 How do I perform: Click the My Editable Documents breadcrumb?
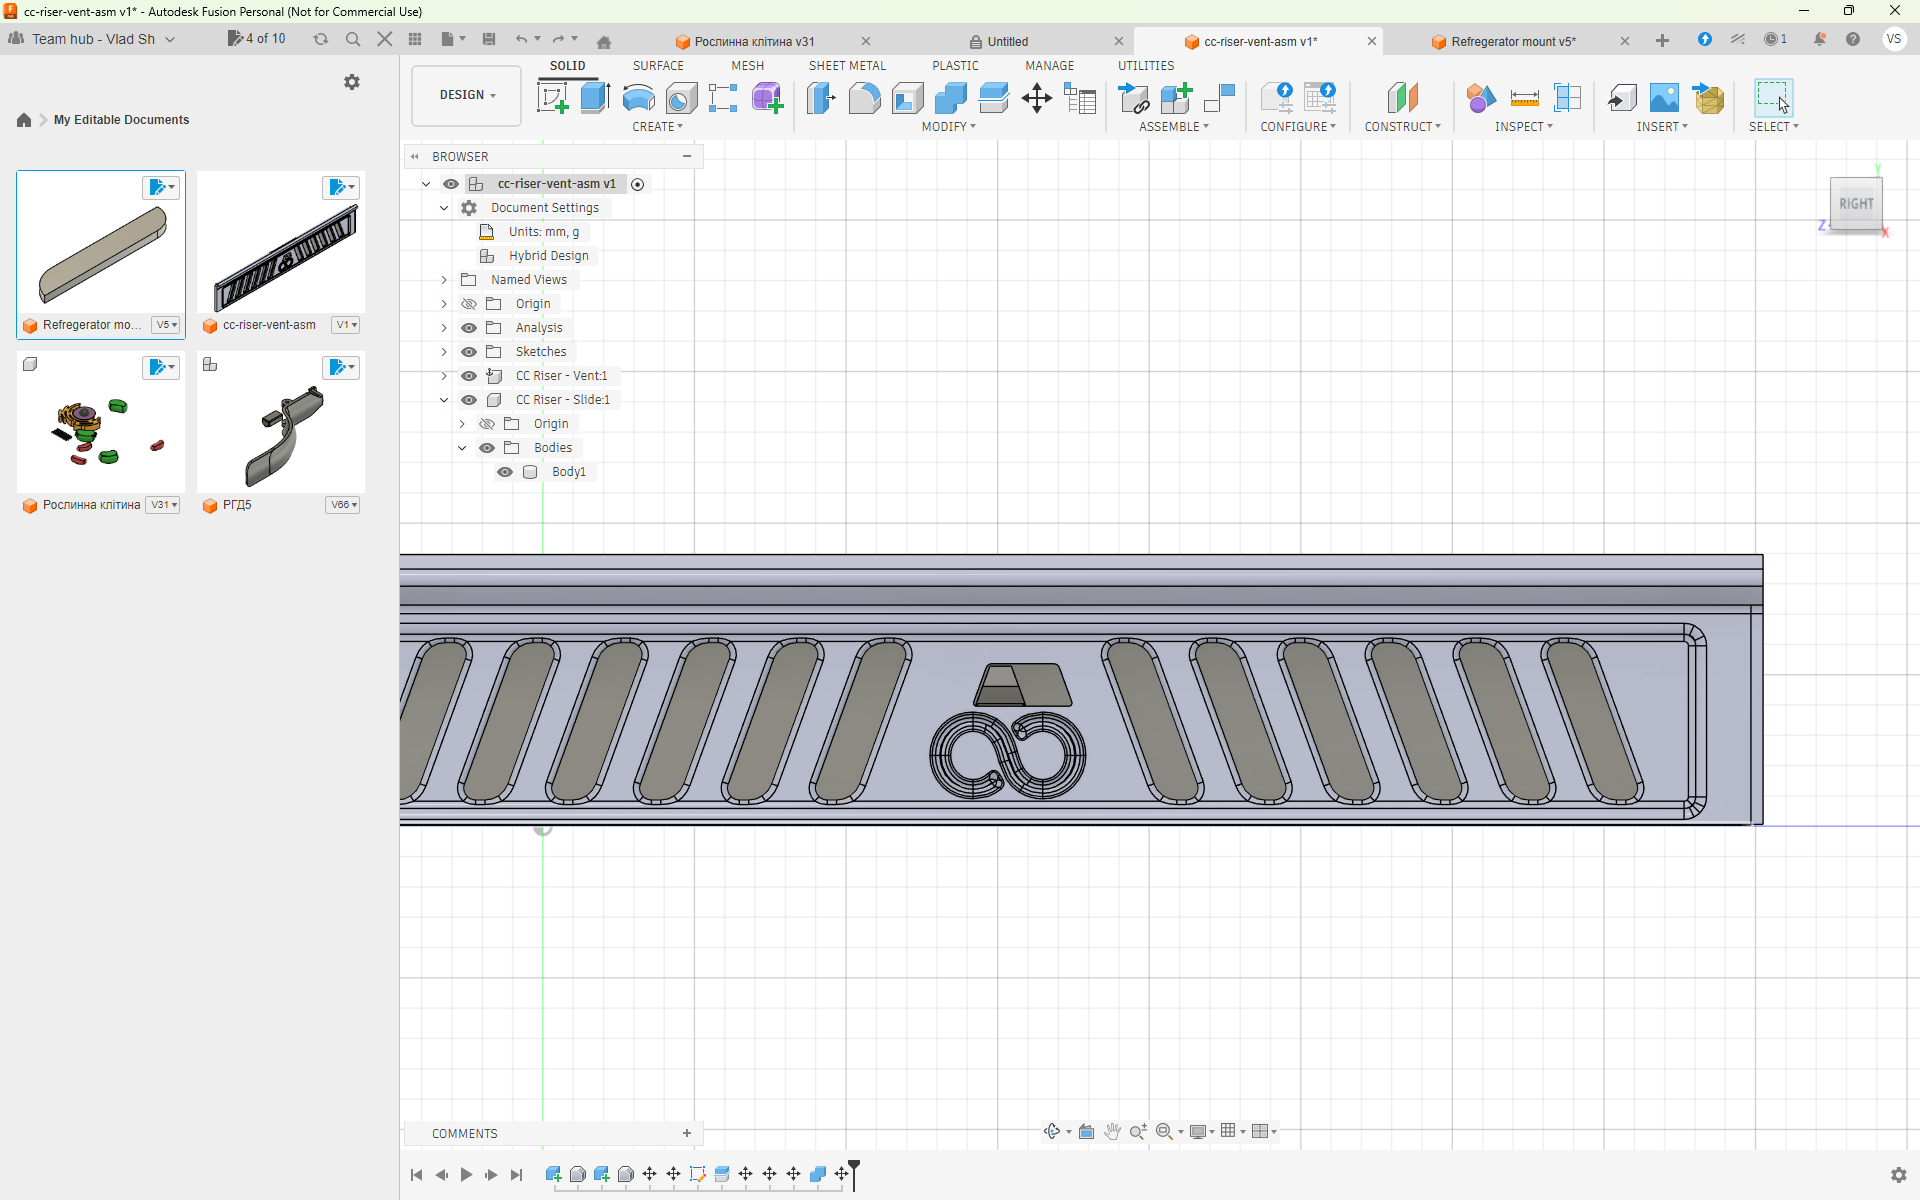click(x=121, y=120)
